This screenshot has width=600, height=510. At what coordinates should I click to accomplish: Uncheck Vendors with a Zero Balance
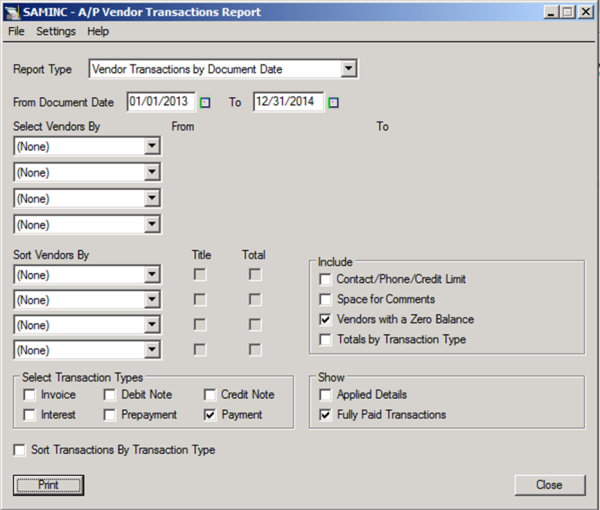tap(325, 319)
